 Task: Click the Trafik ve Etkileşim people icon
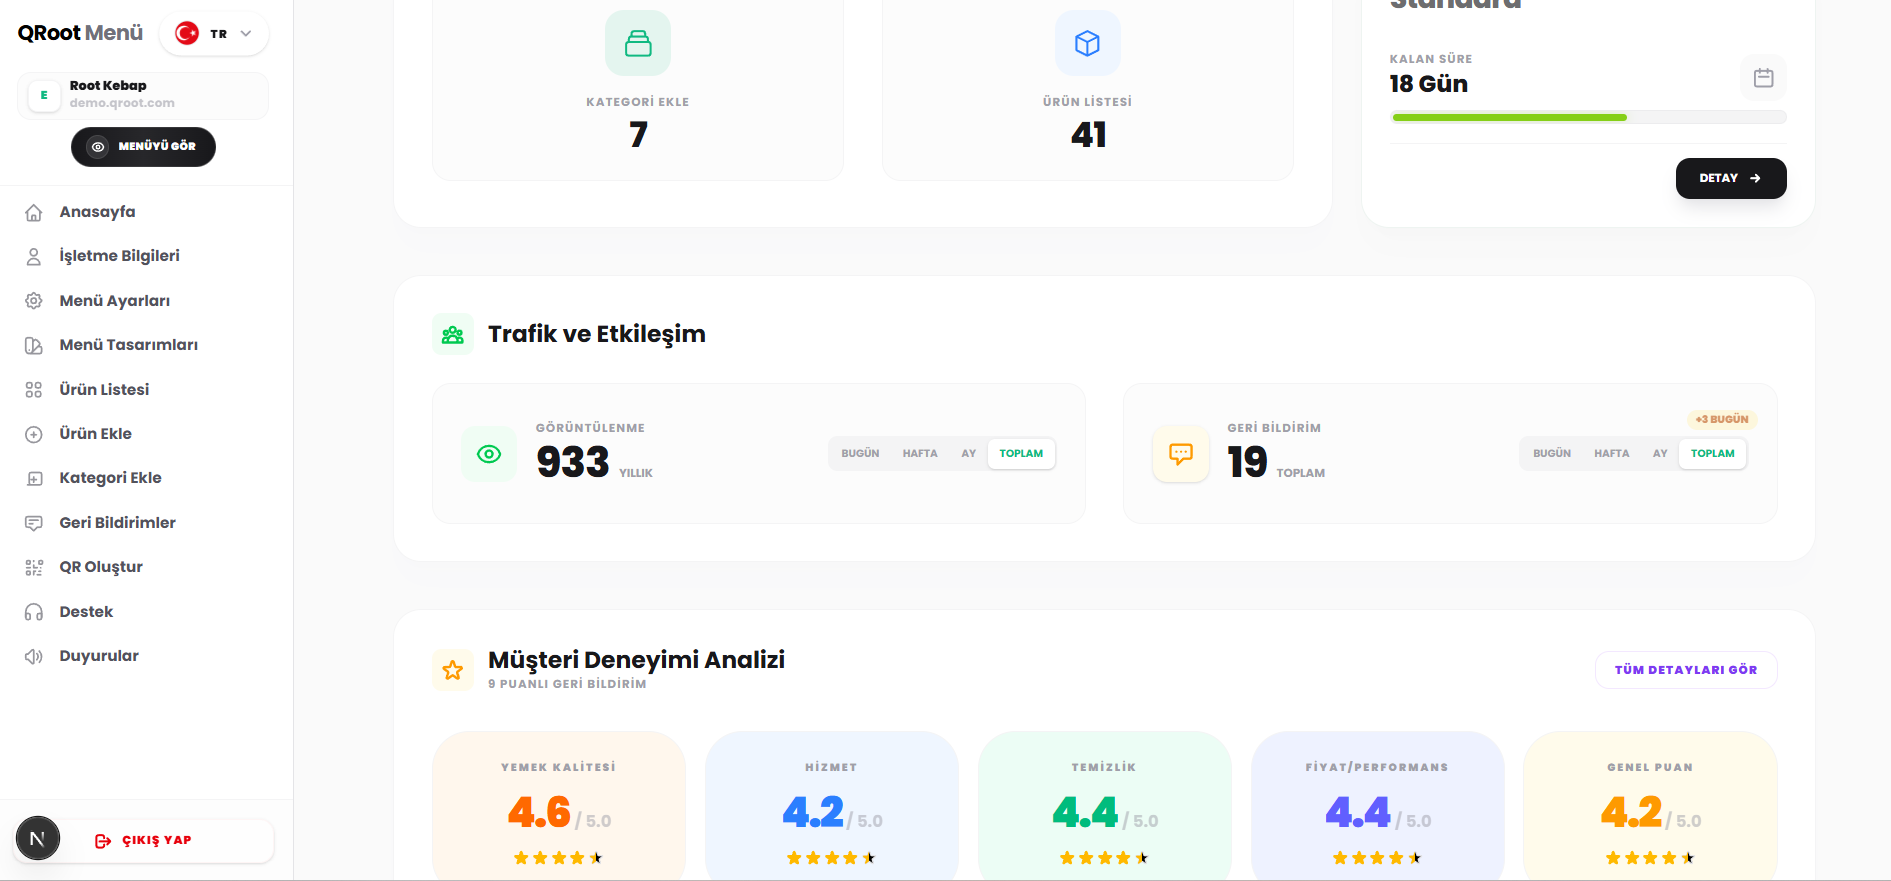click(x=453, y=335)
